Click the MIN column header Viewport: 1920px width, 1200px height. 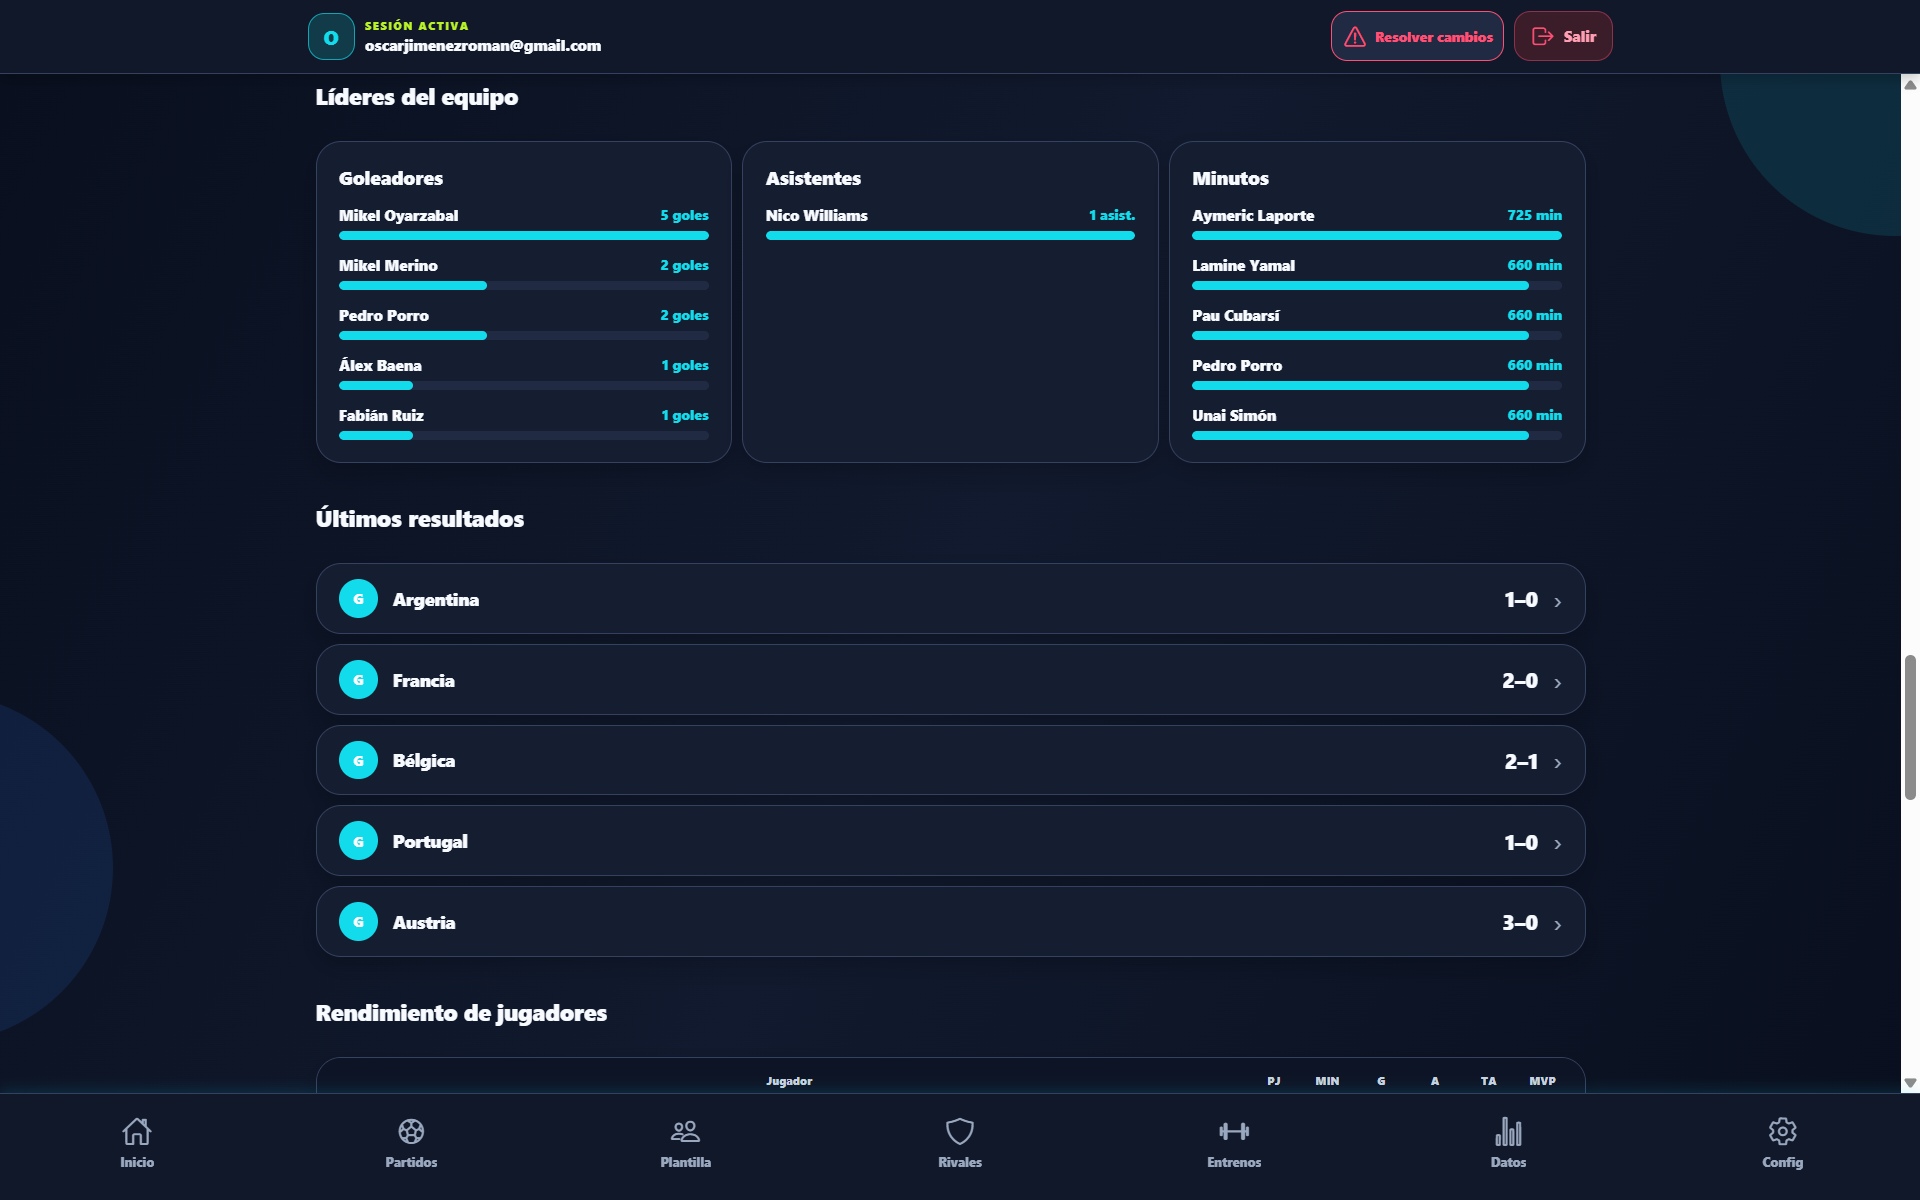click(x=1327, y=1081)
